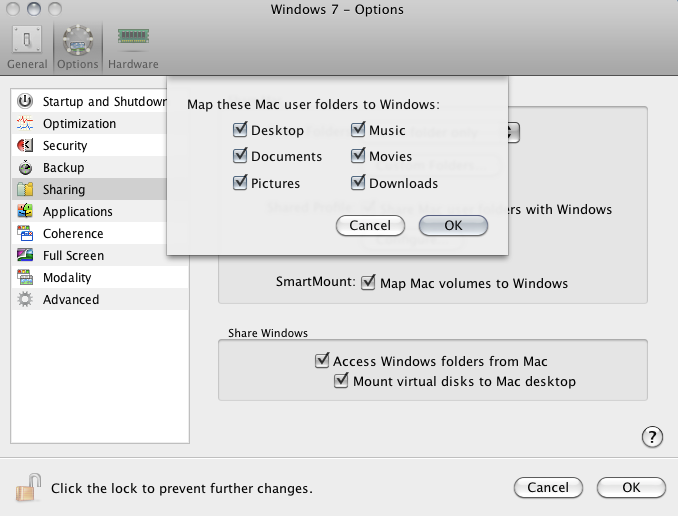
Task: Click 'Map these Mac user folders to Windows' heading
Action: pyautogui.click(x=313, y=104)
